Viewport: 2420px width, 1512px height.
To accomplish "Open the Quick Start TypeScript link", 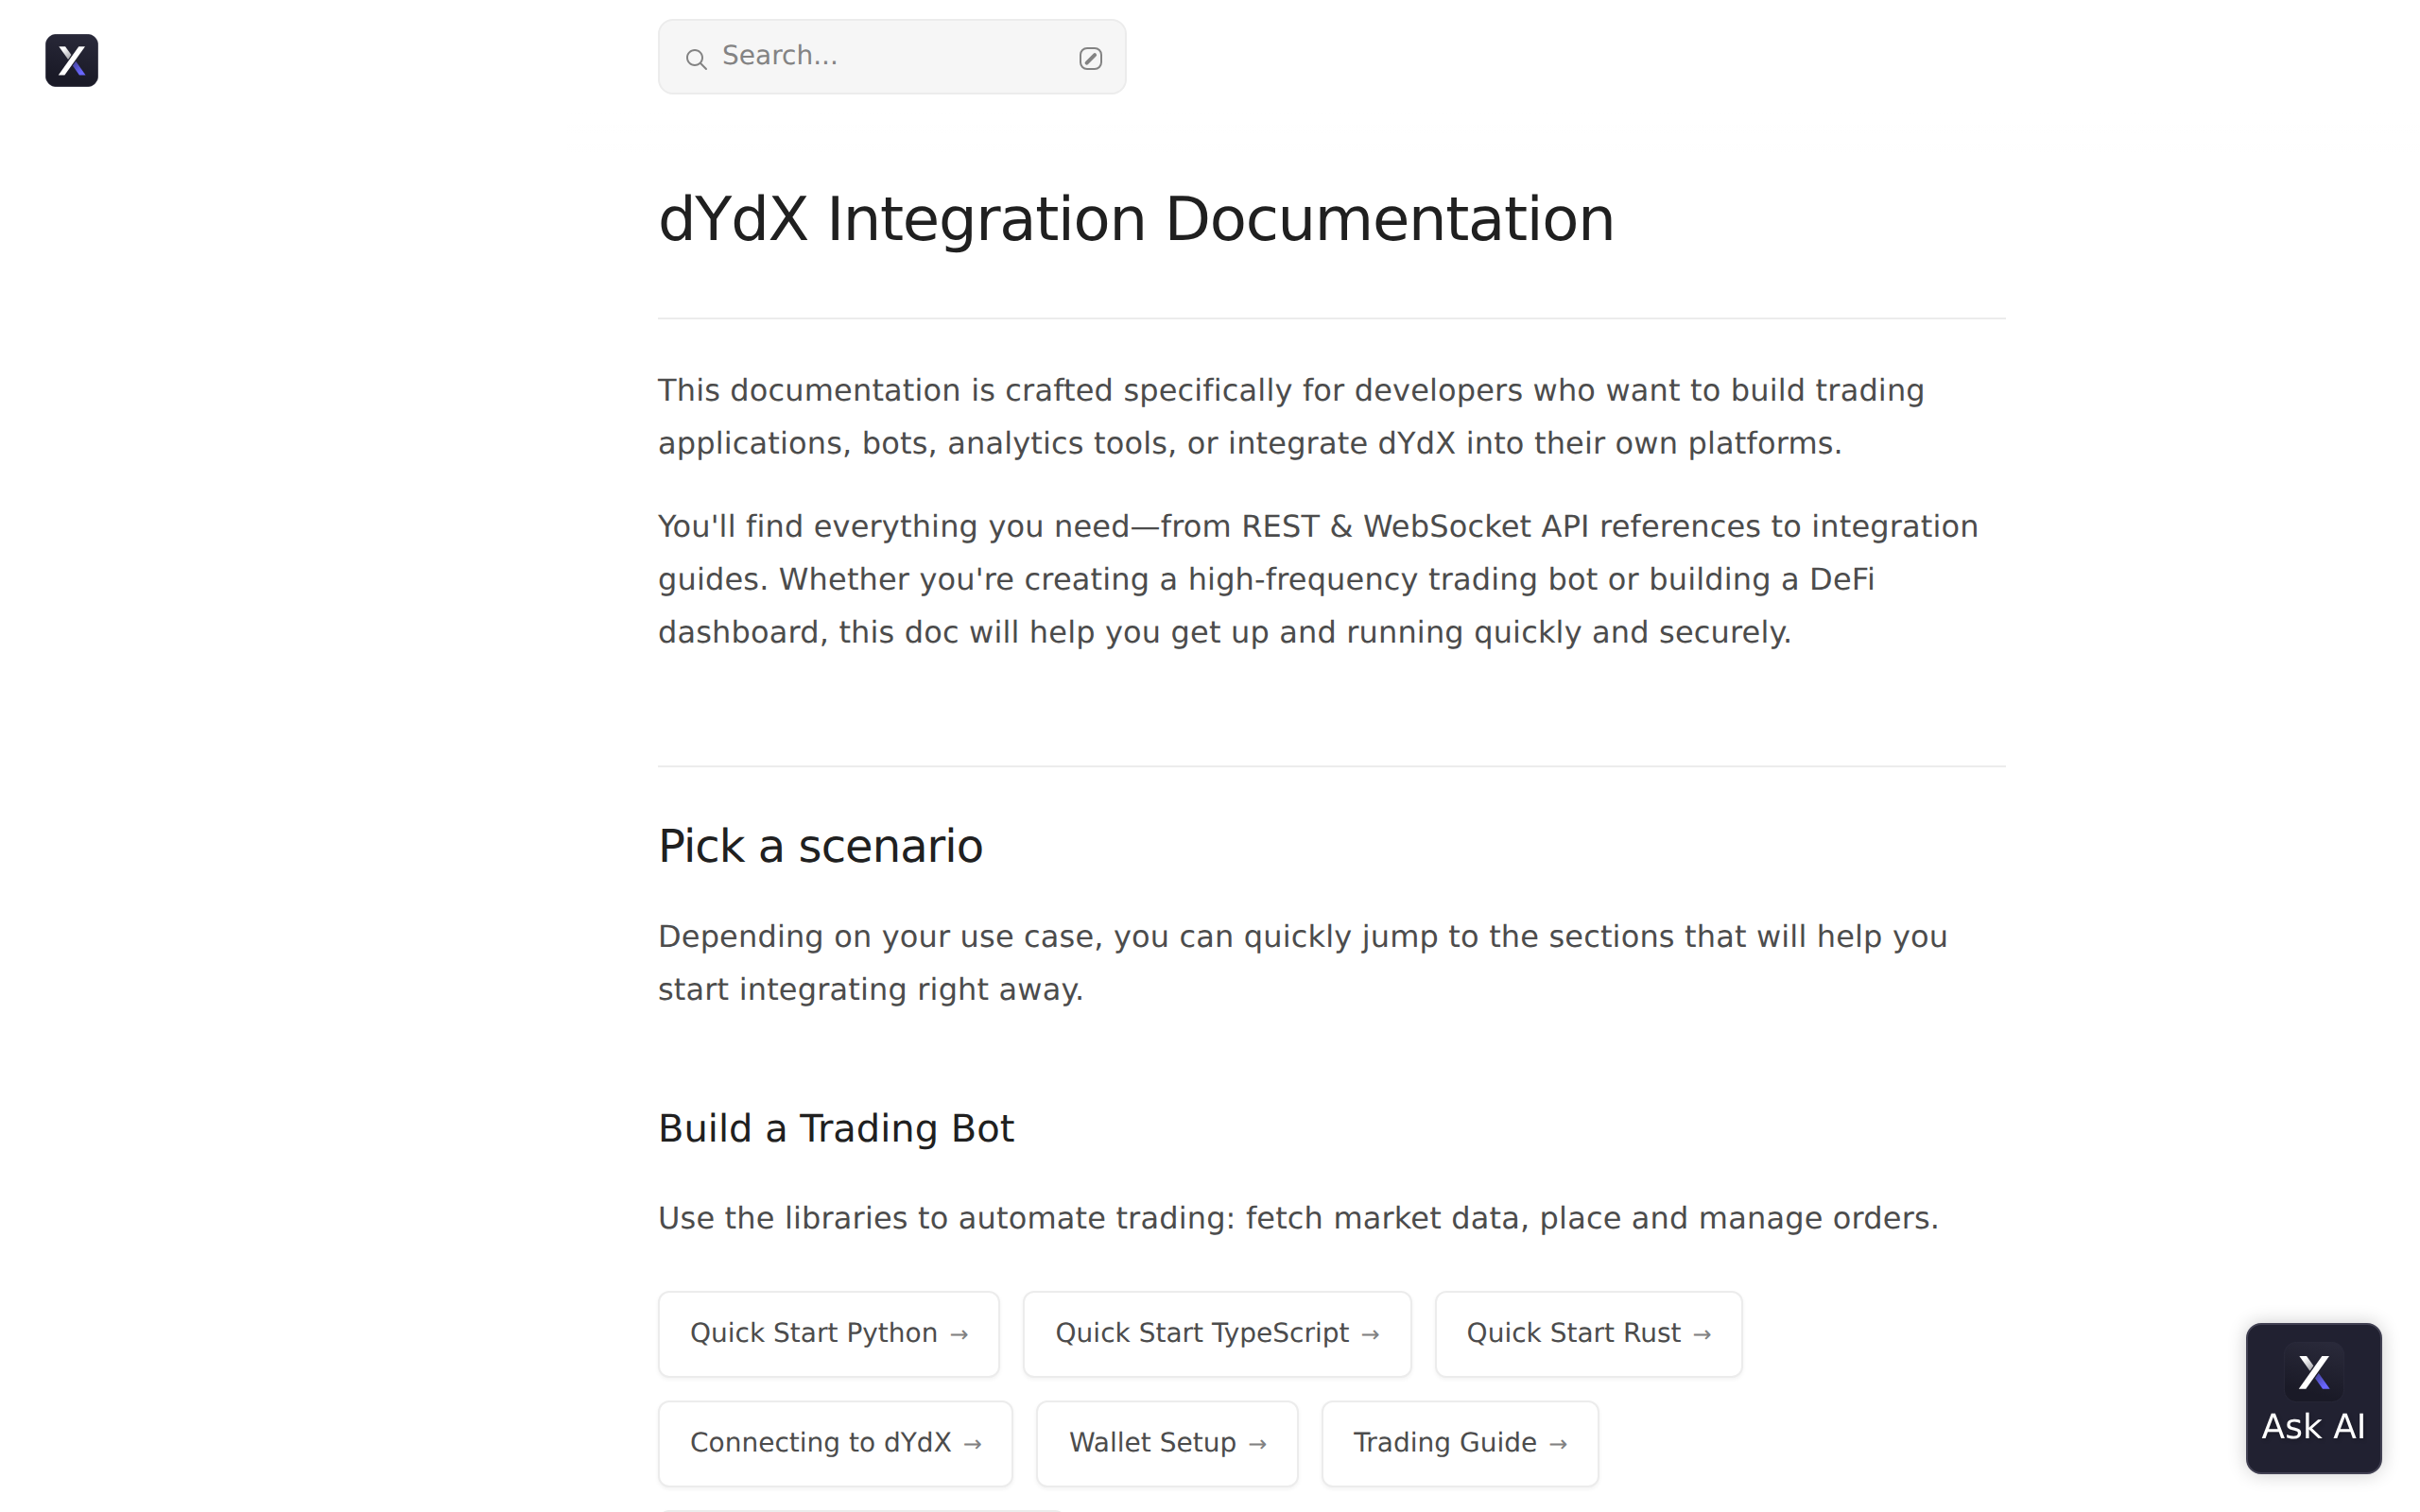I will [1217, 1334].
